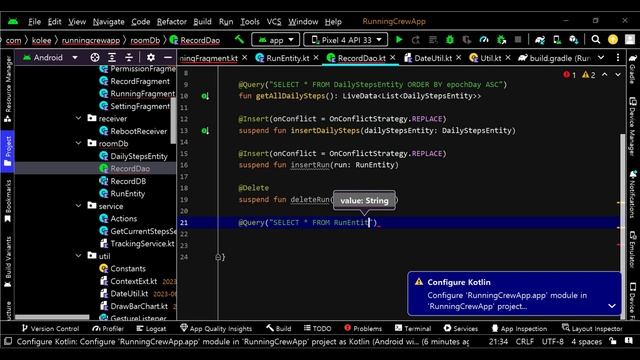Toggle Device Manager right side panel

pyautogui.click(x=633, y=127)
